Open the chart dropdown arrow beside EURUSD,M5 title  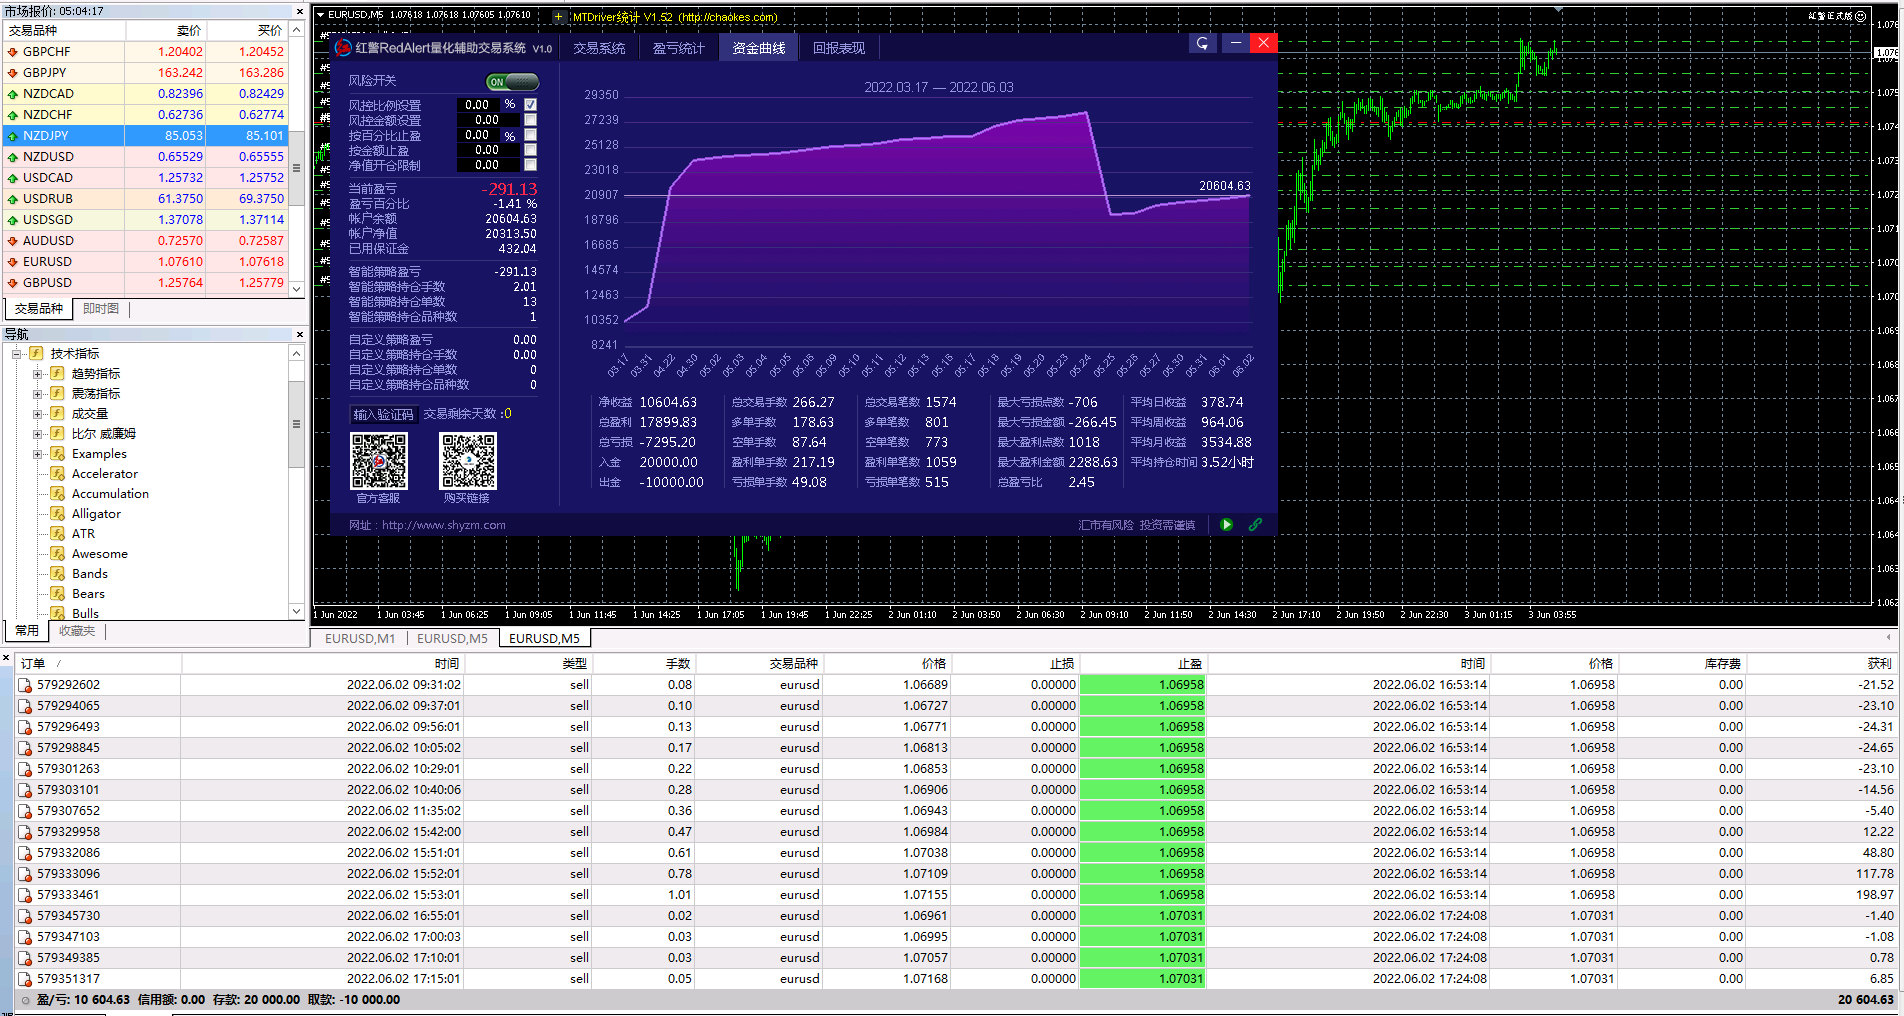click(320, 15)
